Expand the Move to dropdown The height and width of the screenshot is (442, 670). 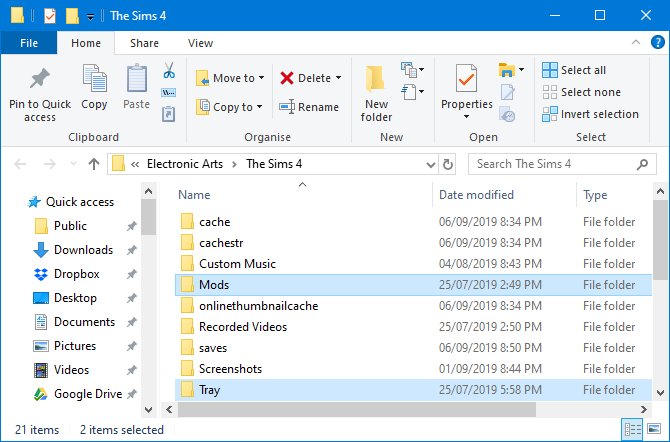[x=263, y=78]
